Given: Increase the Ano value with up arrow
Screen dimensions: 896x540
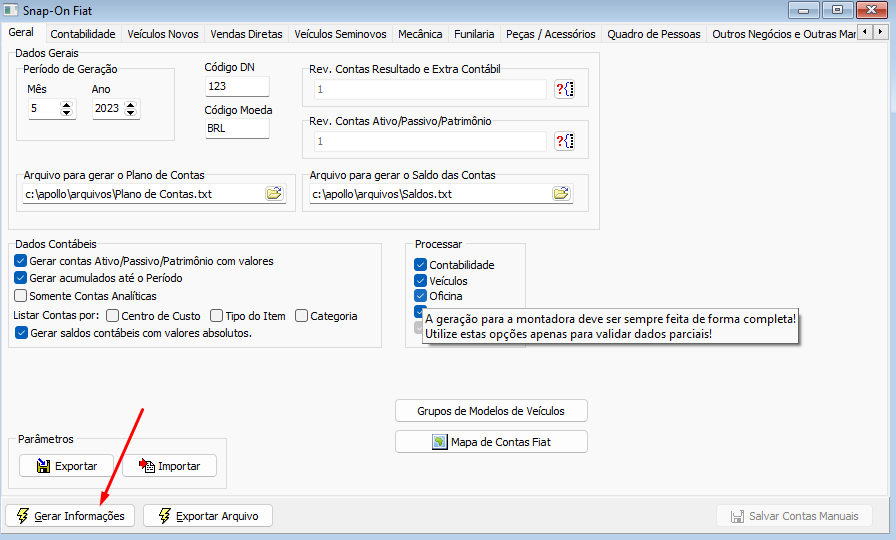Looking at the screenshot, I should click(x=131, y=105).
